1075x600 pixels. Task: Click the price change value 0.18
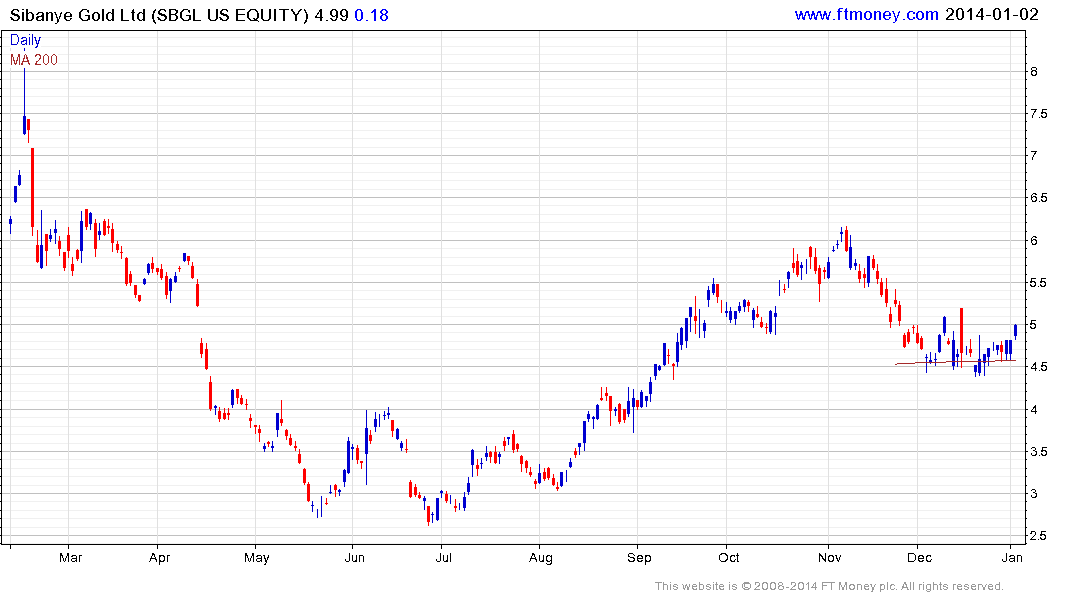click(372, 15)
